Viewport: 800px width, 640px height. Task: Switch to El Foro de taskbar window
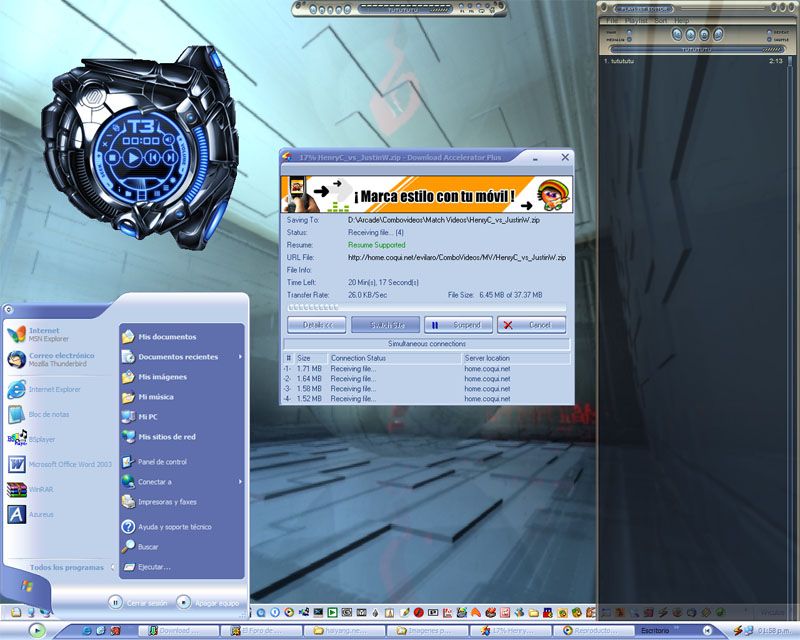tap(261, 631)
